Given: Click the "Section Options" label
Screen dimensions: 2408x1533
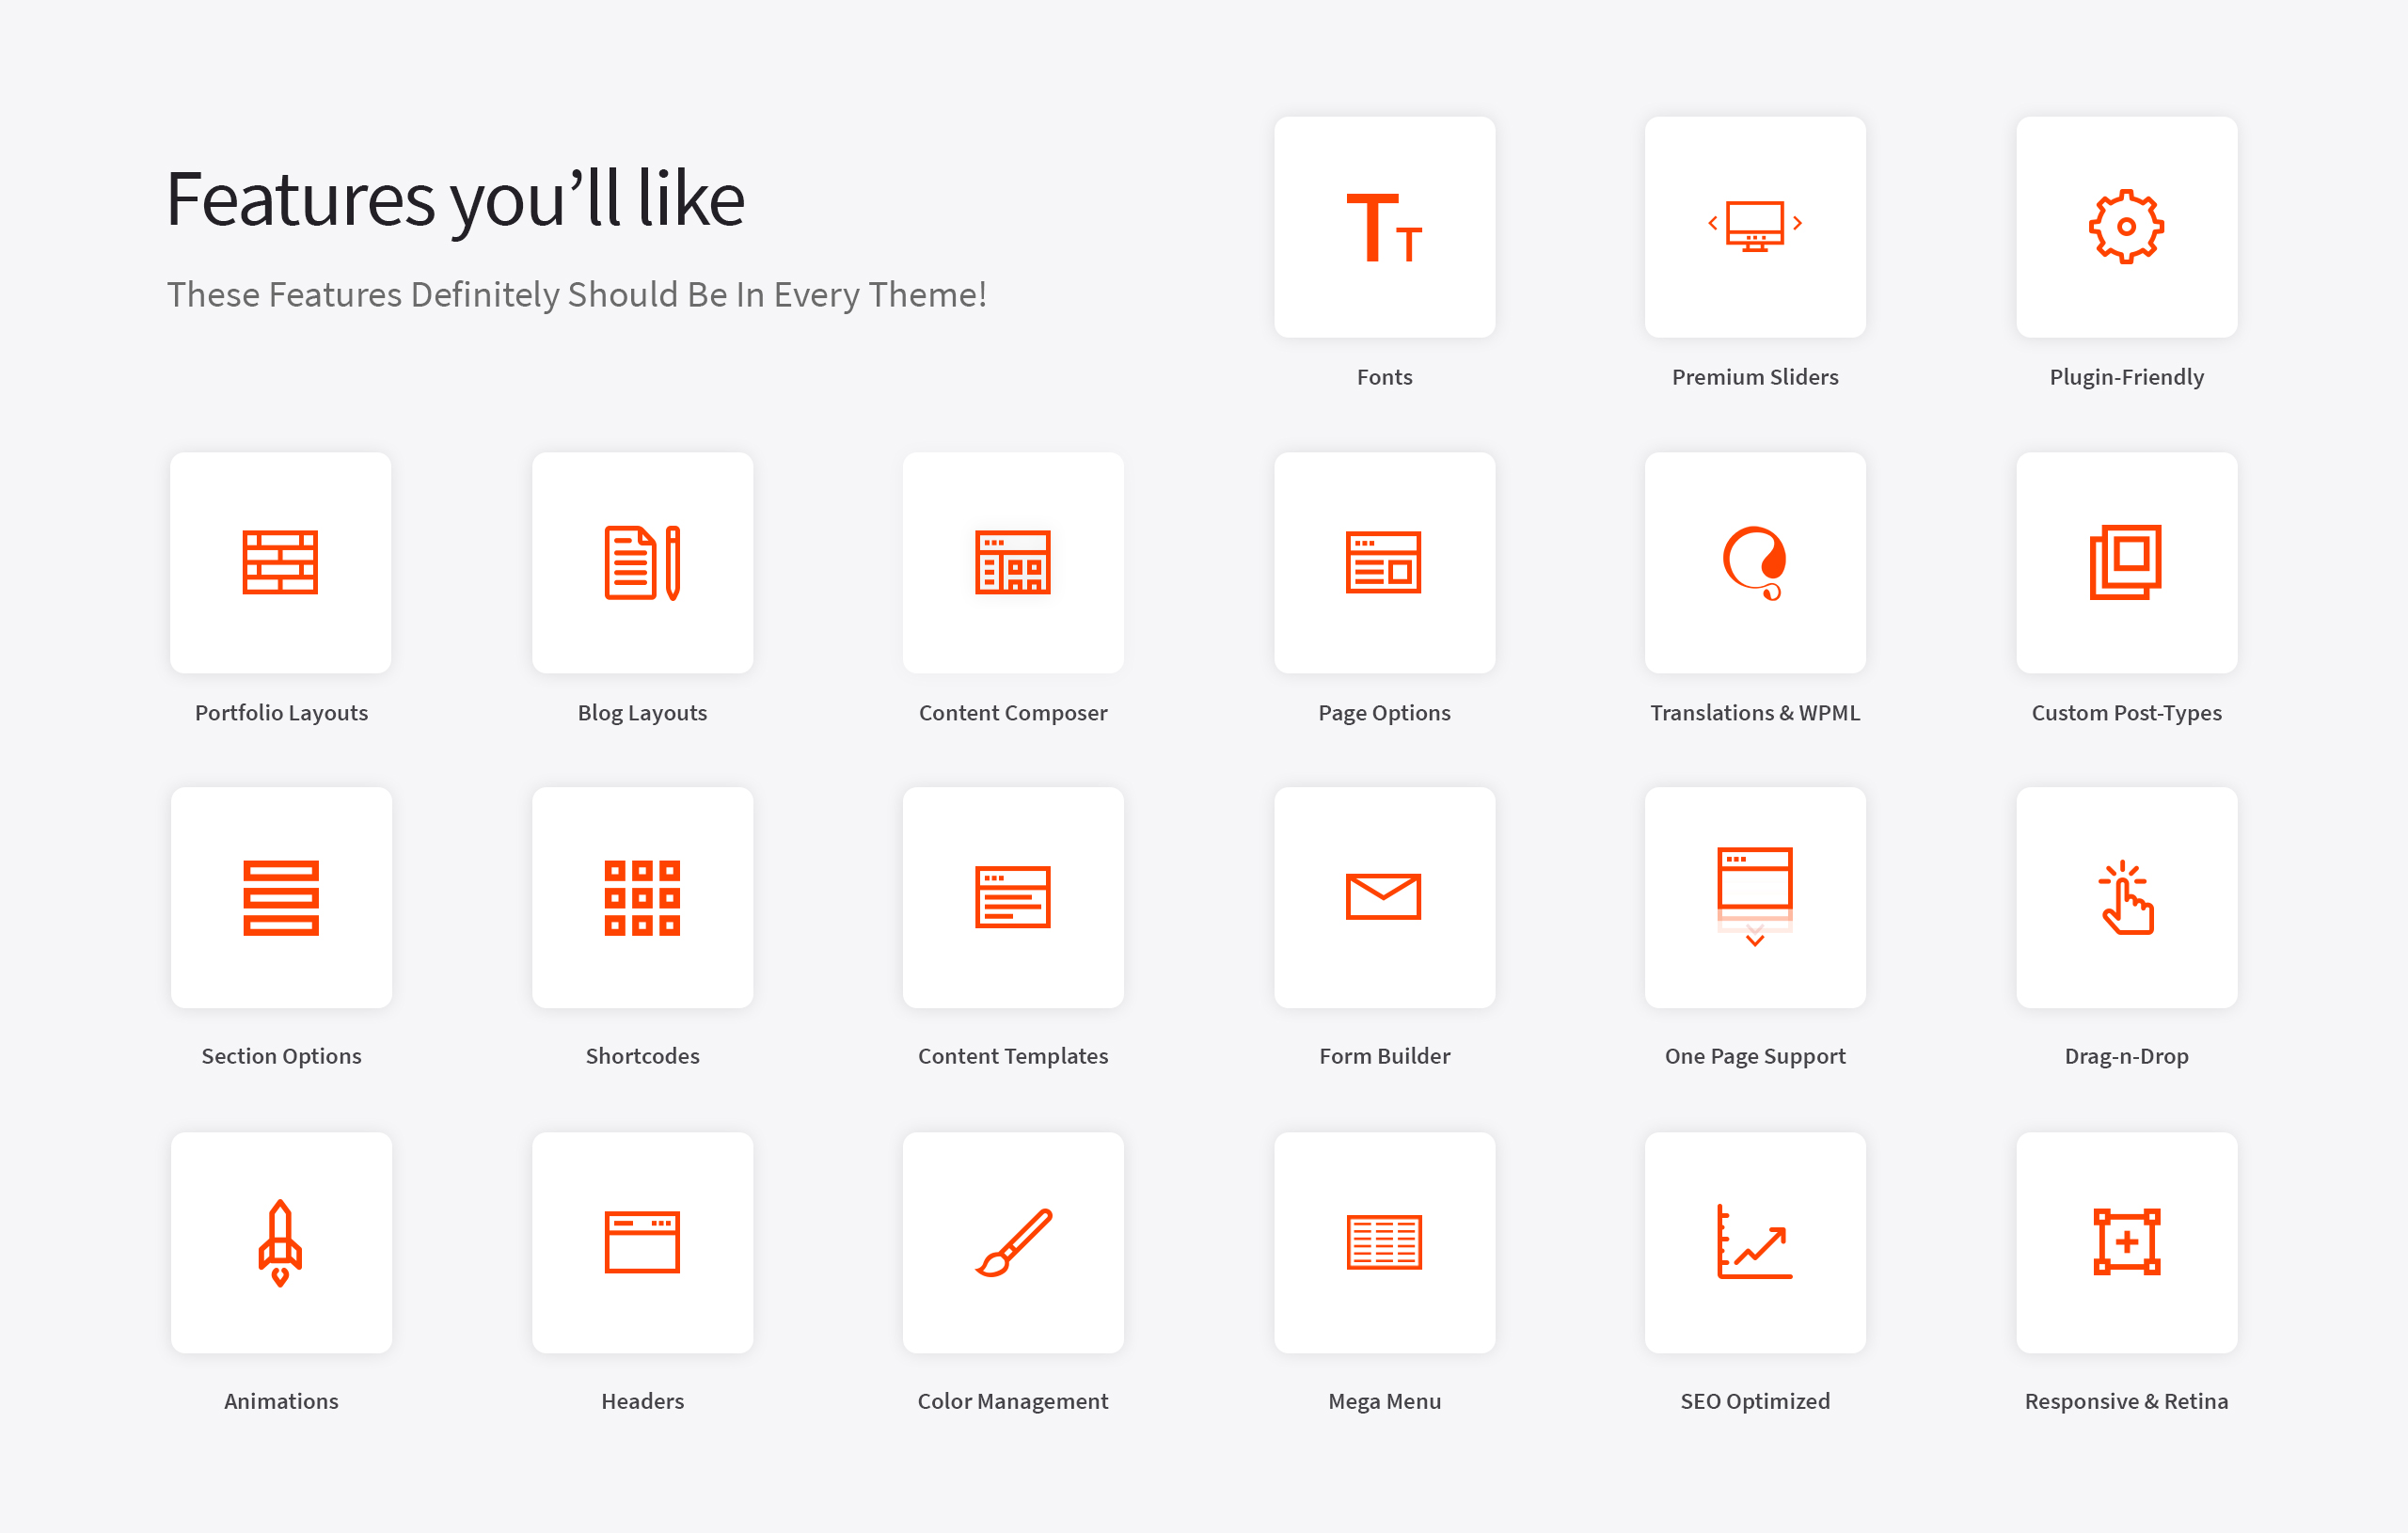Looking at the screenshot, I should (x=281, y=1056).
